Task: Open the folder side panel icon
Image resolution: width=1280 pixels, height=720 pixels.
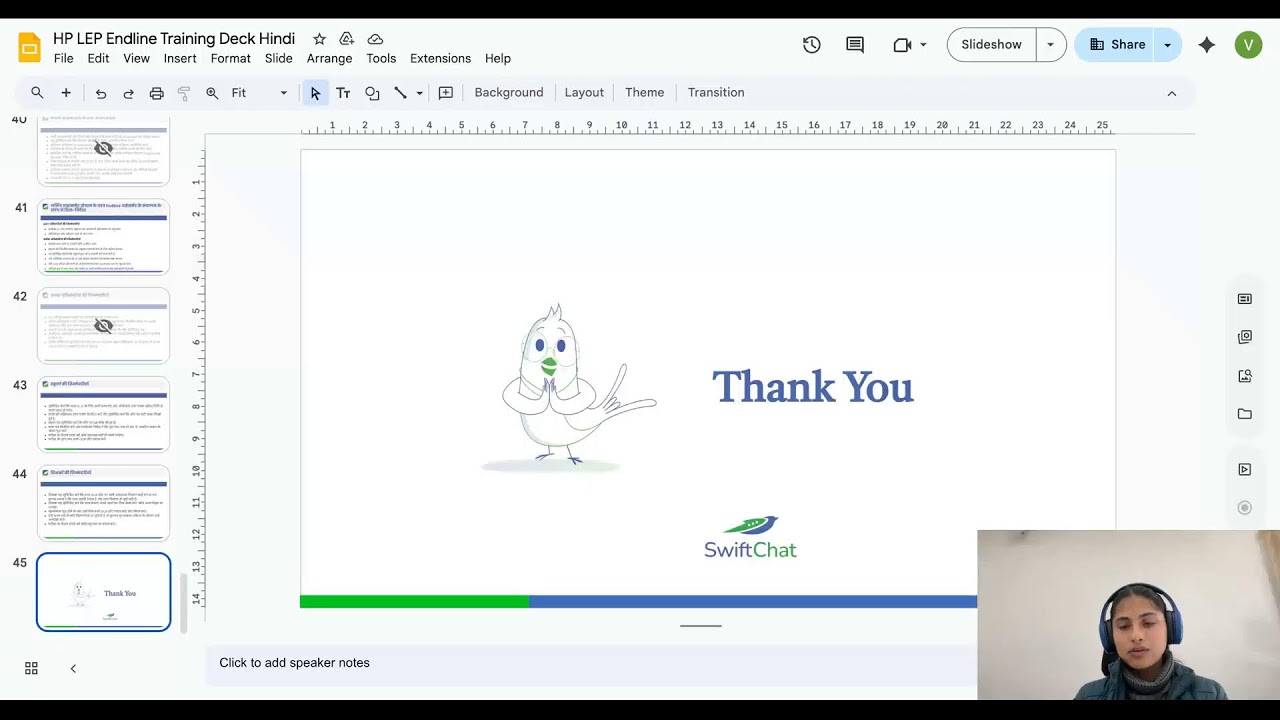Action: [x=1245, y=414]
